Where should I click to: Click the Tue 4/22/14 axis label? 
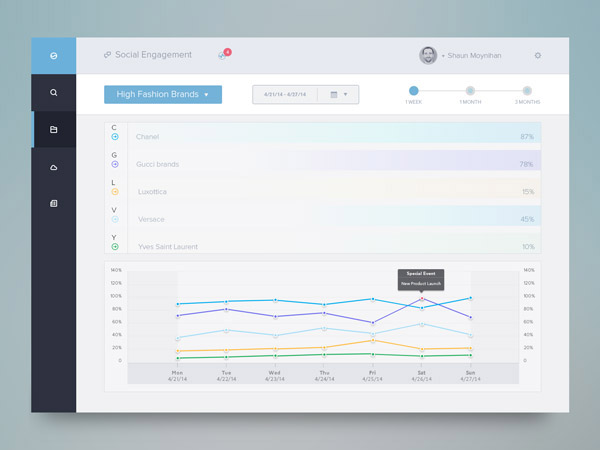click(226, 376)
